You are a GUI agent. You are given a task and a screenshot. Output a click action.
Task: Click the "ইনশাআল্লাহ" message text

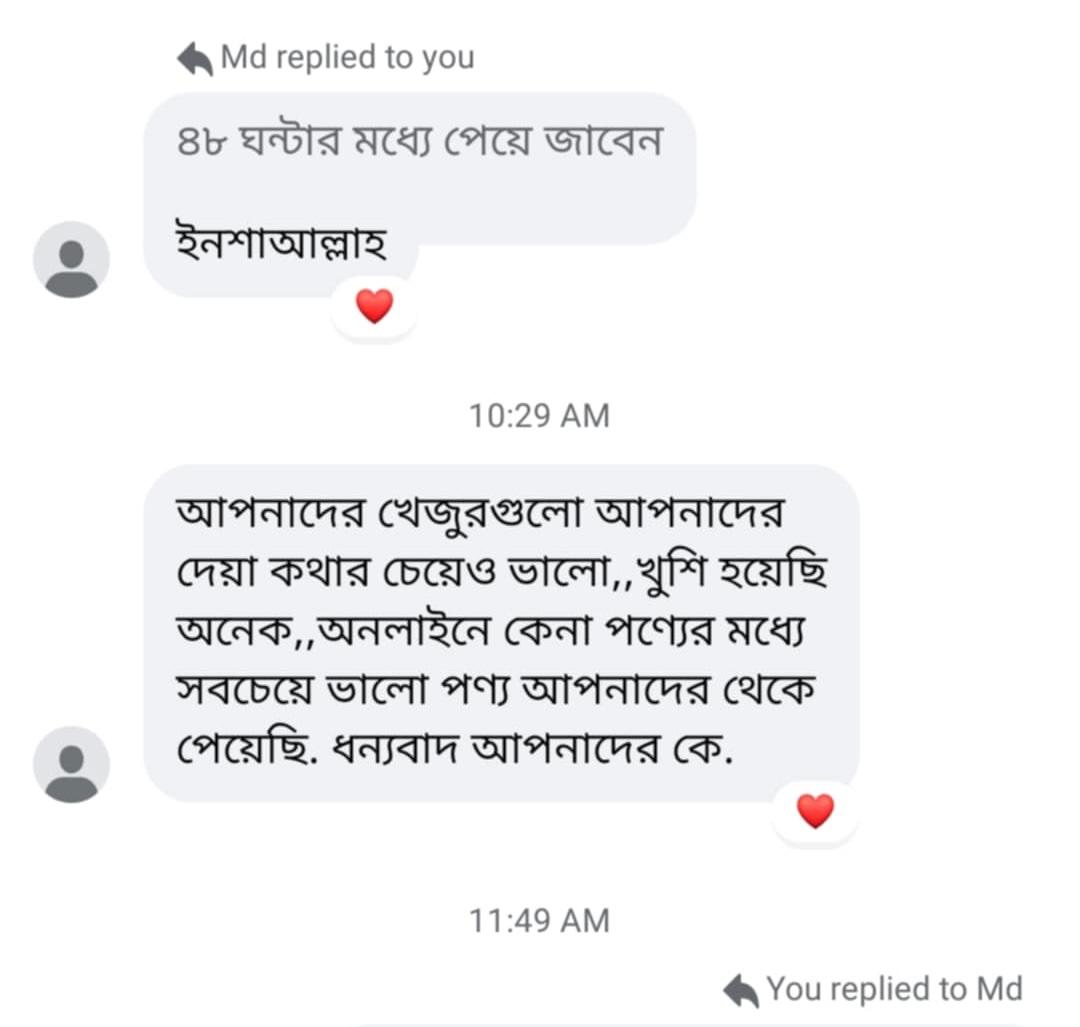(280, 244)
